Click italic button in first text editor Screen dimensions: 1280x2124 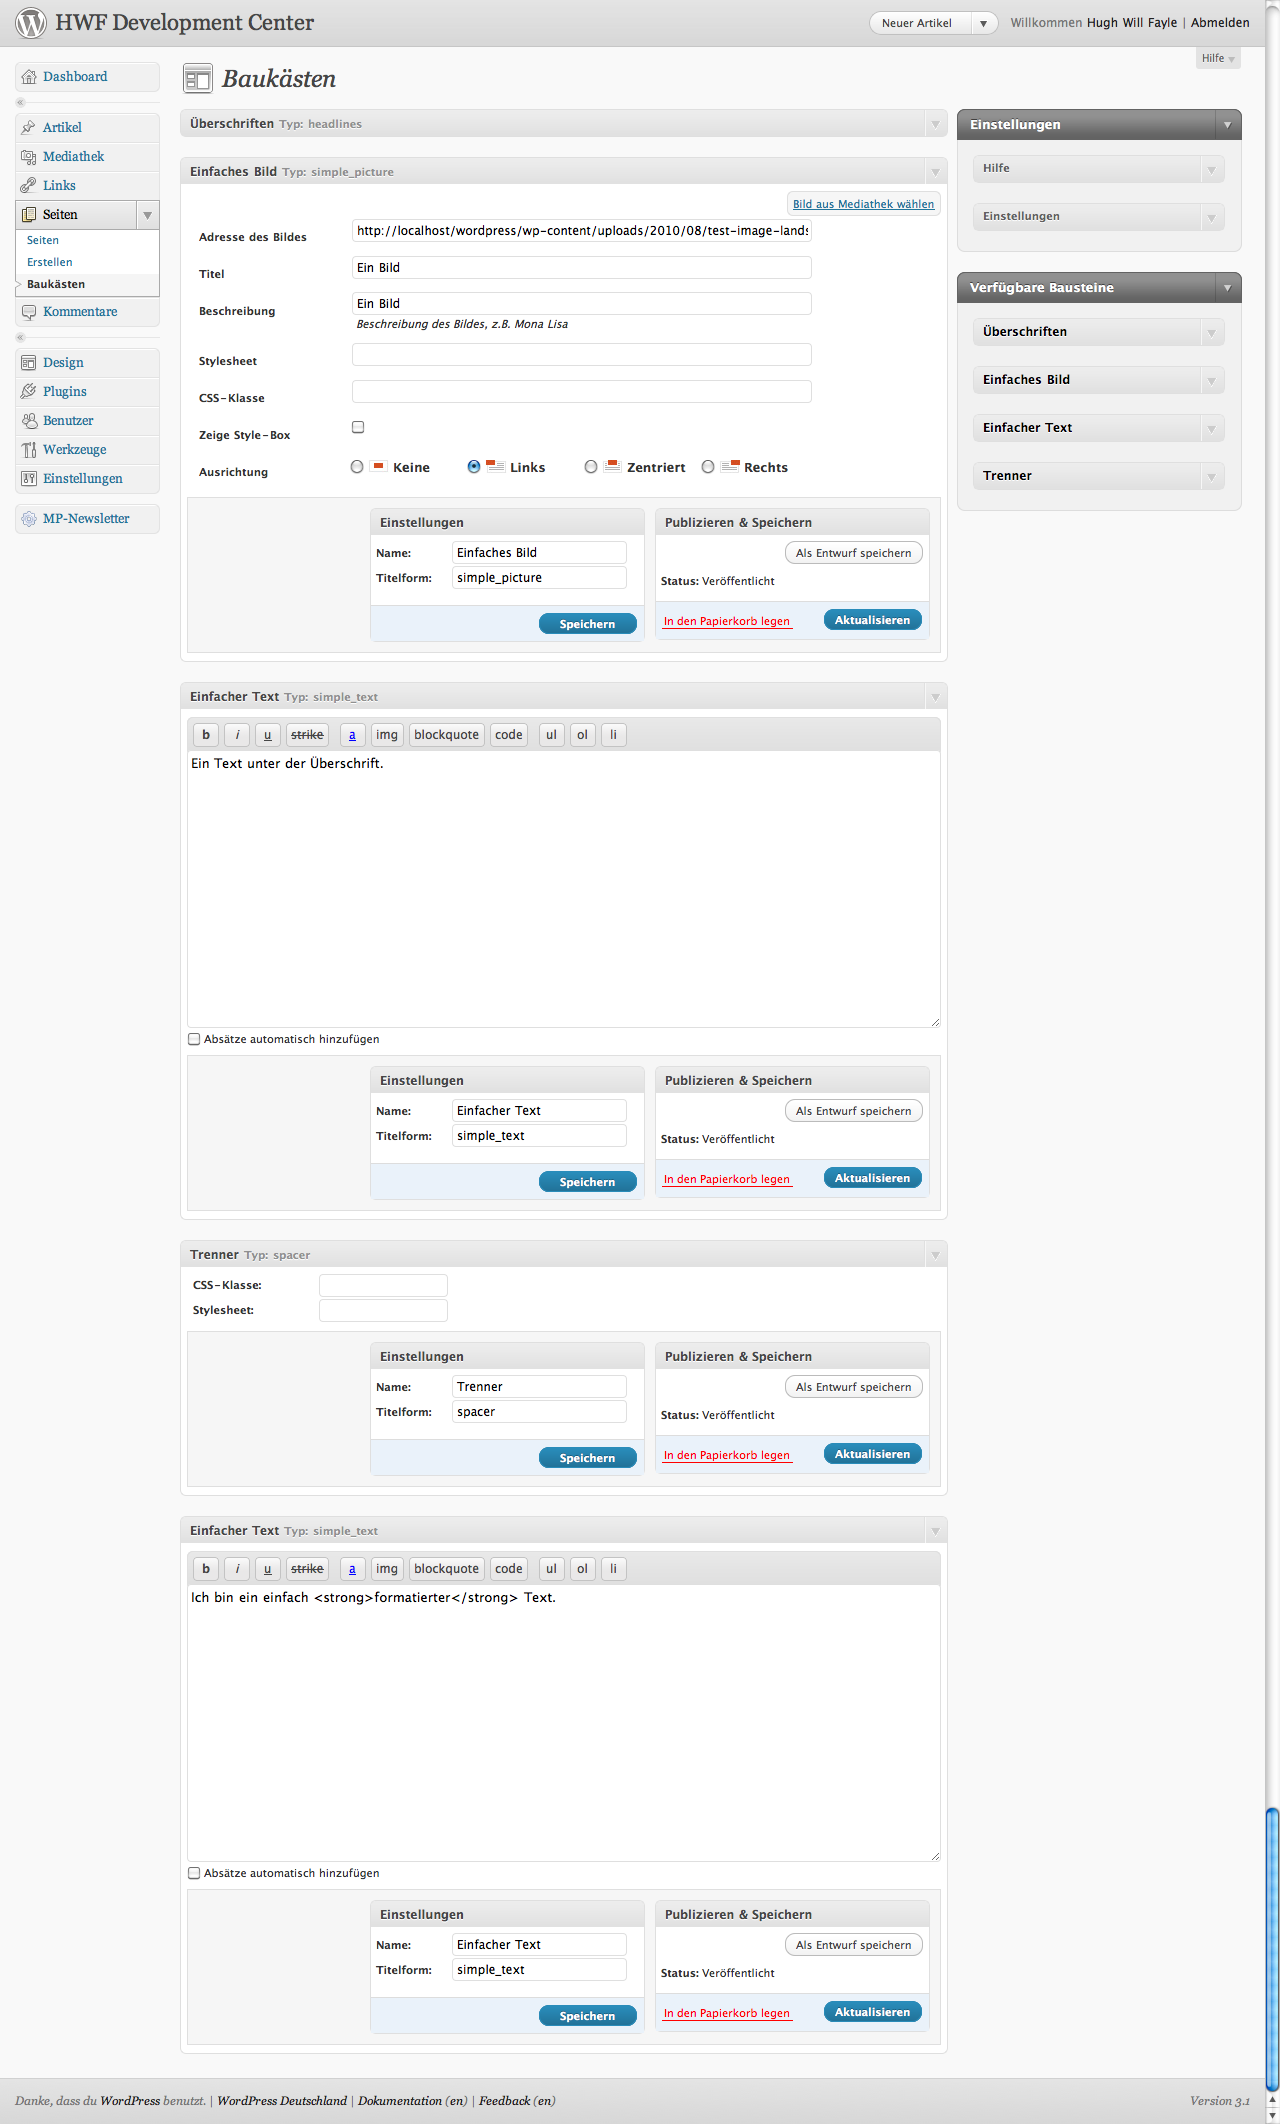tap(237, 735)
